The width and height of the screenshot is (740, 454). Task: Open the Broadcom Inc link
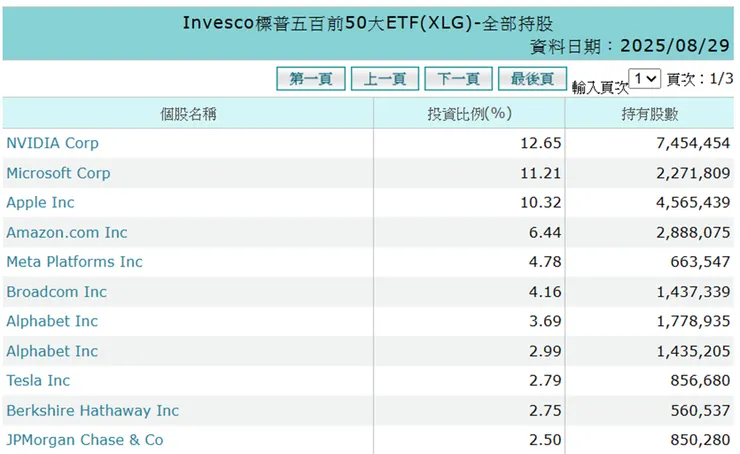(56, 292)
